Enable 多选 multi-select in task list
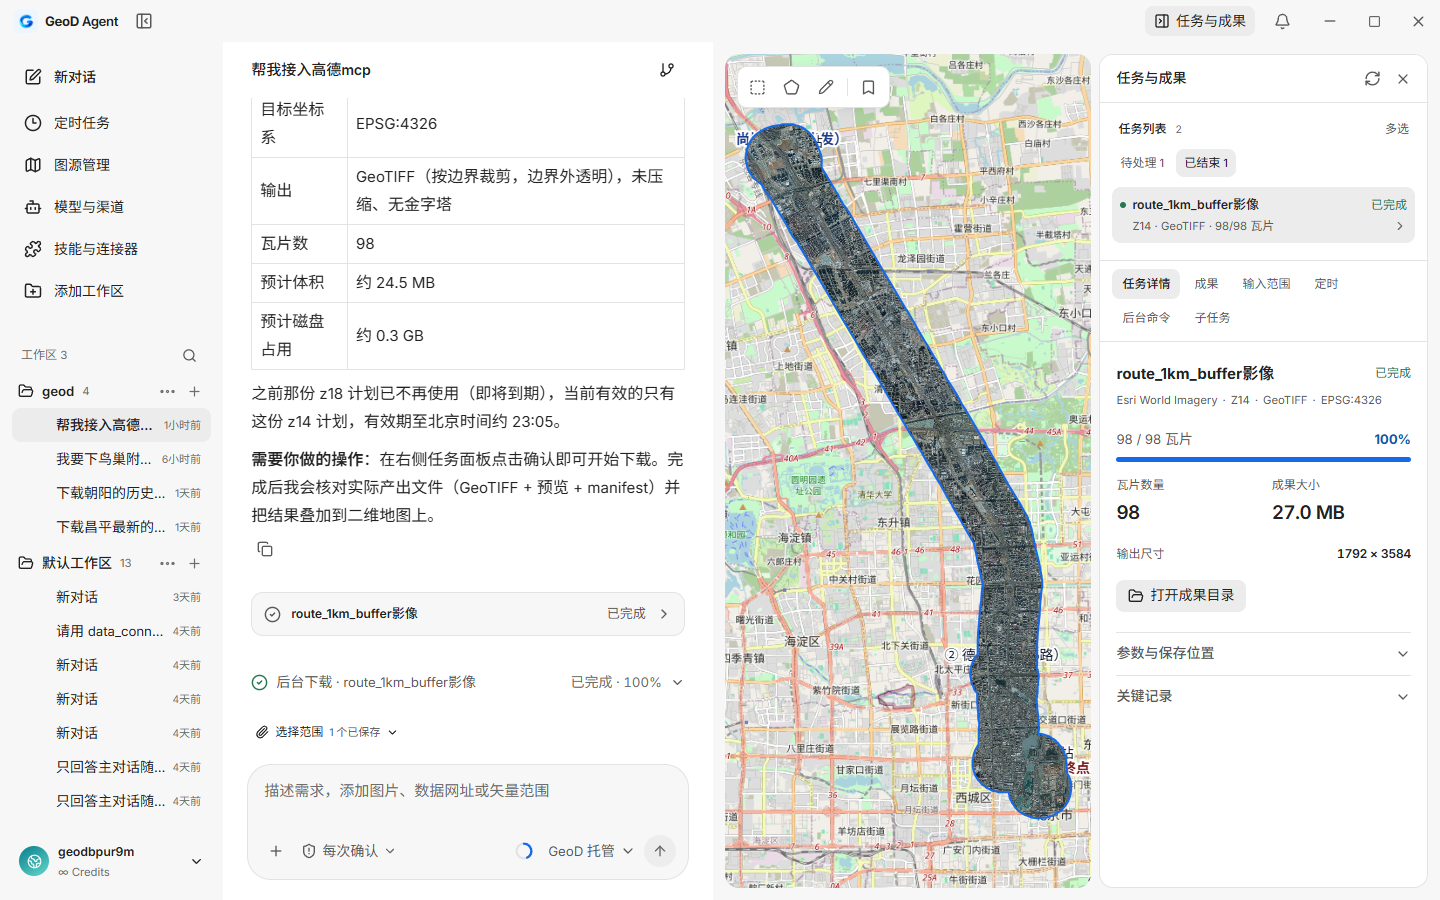This screenshot has height=900, width=1440. 1397,129
